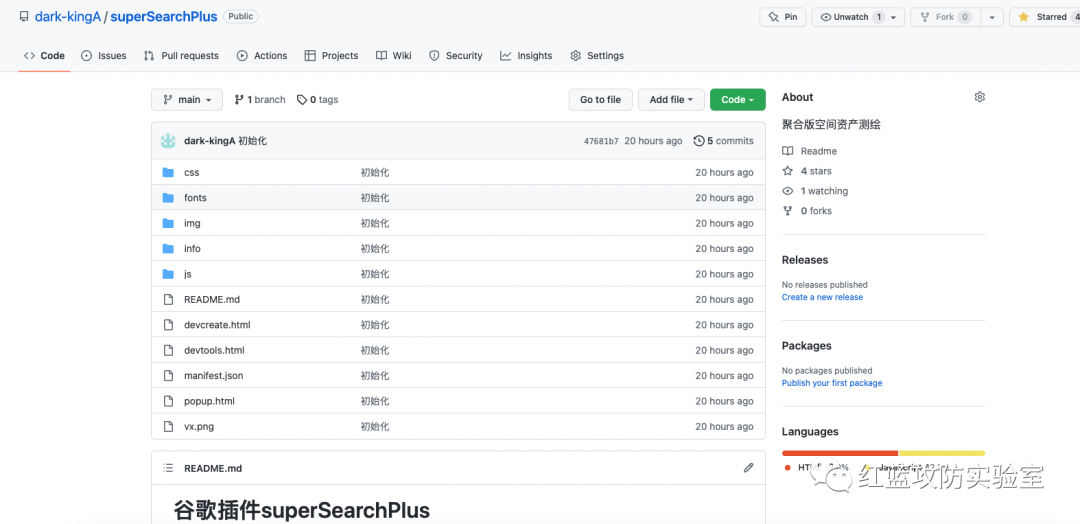Viewport: 1080px width, 524px height.
Task: Click the file icon next to popup.html
Action: click(168, 401)
